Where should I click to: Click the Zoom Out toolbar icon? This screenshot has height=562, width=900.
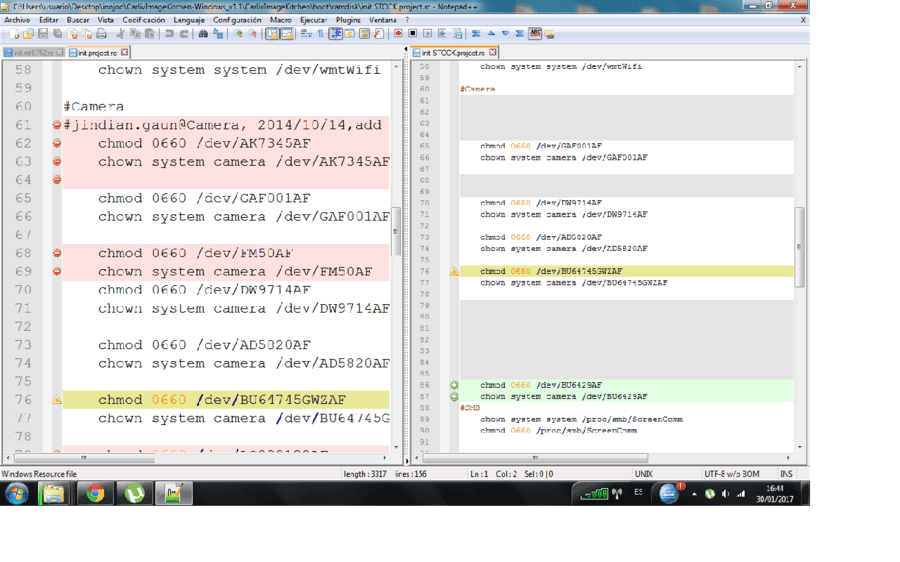click(x=252, y=34)
